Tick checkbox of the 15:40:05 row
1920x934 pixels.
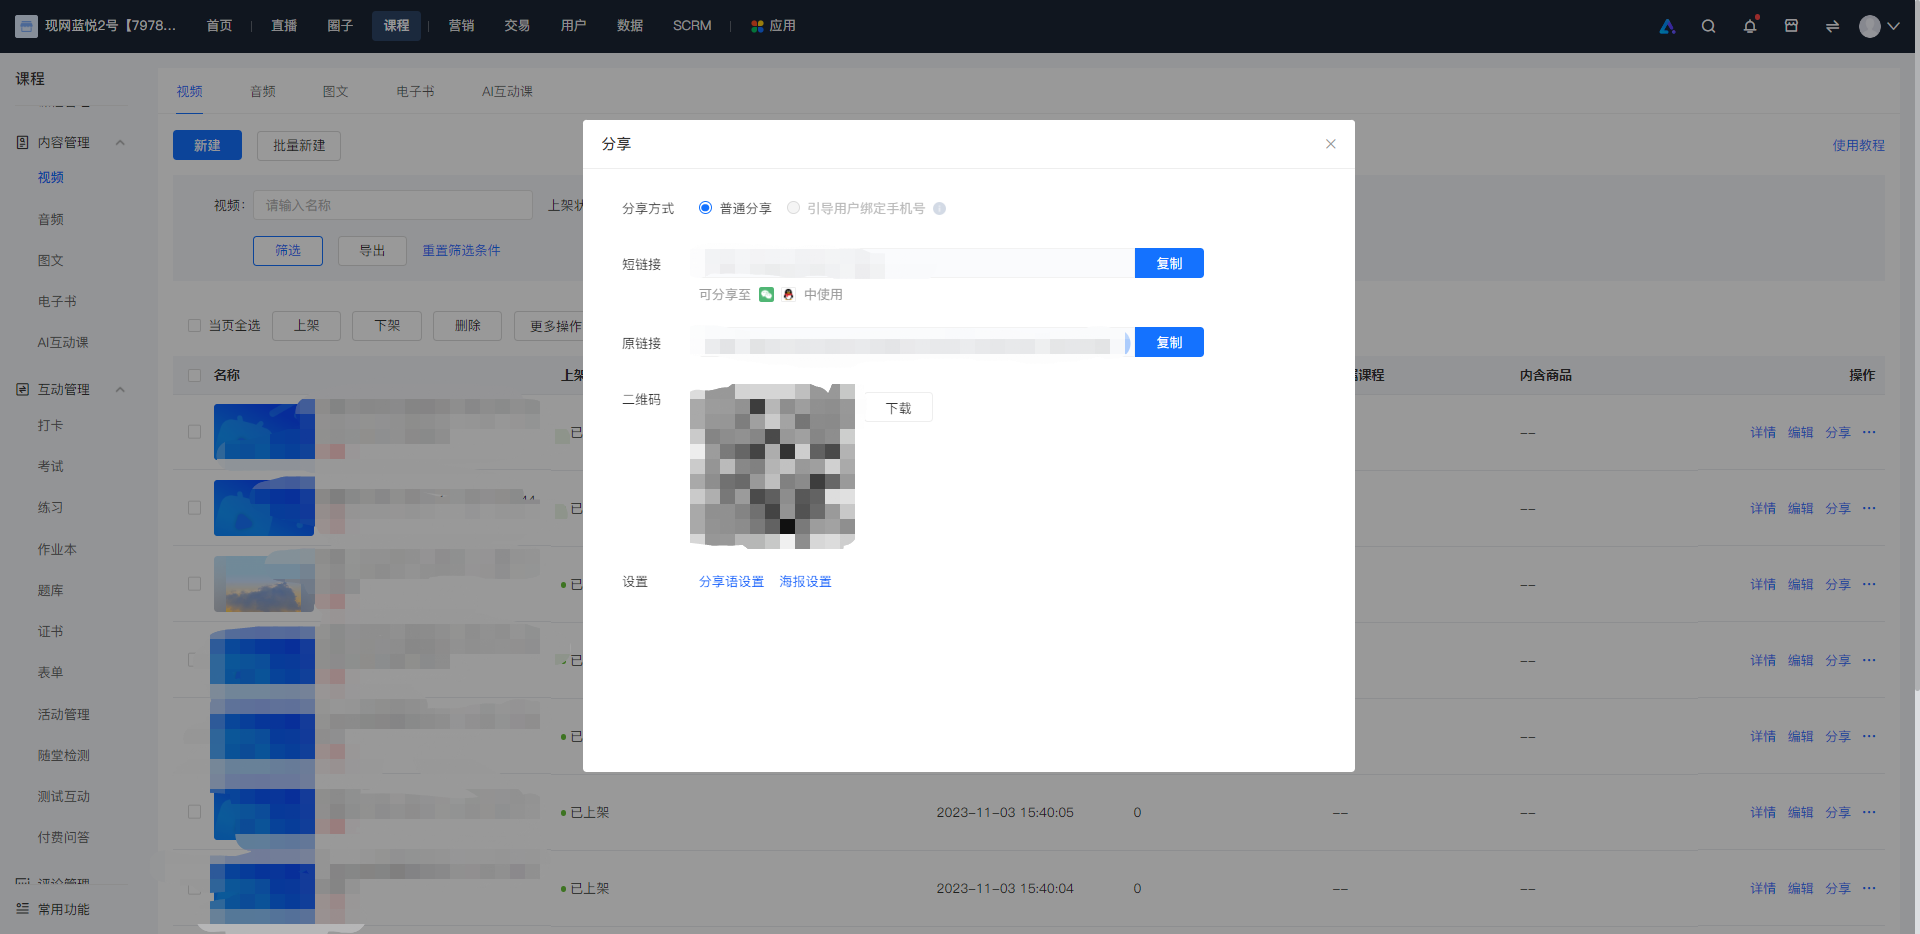[194, 812]
